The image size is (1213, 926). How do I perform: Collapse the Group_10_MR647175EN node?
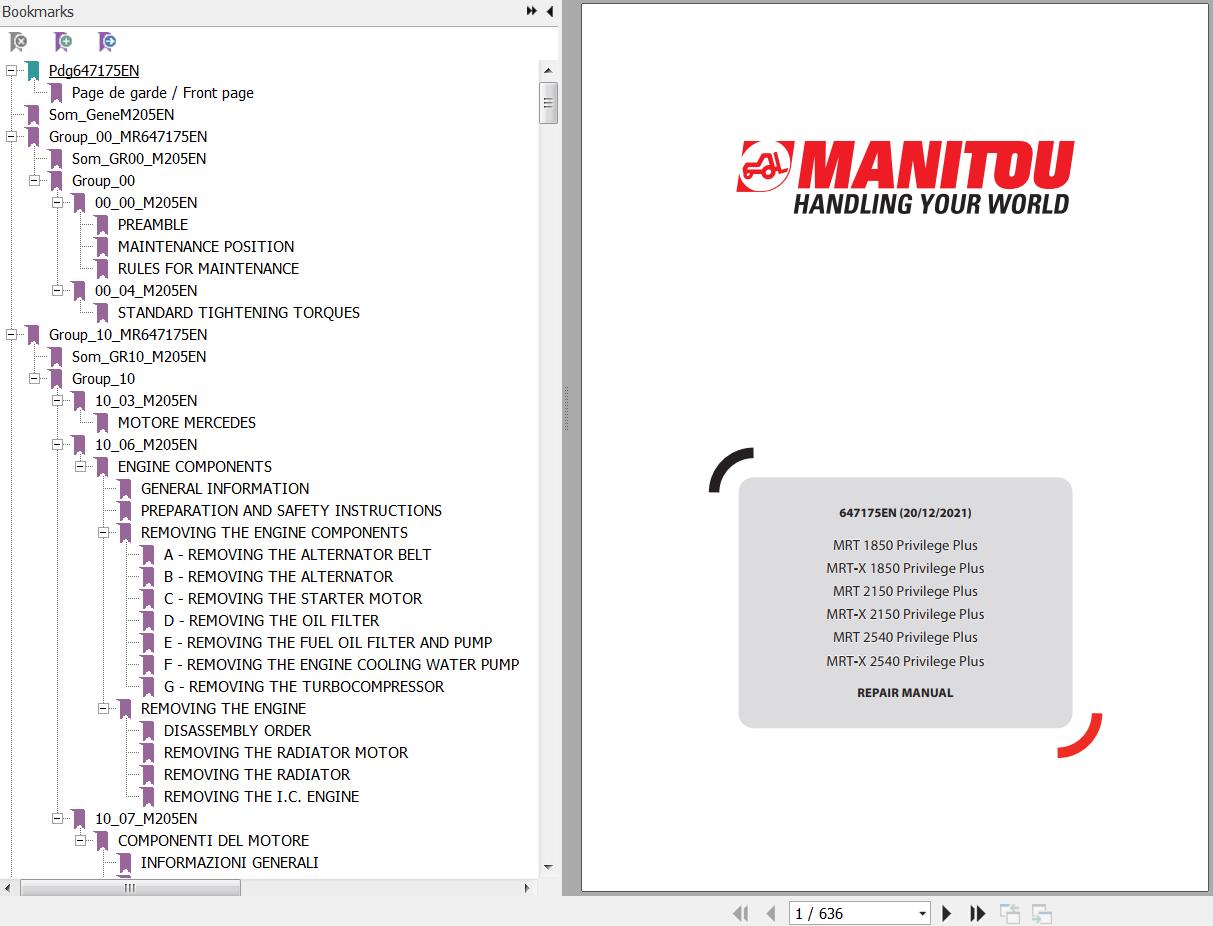(11, 334)
